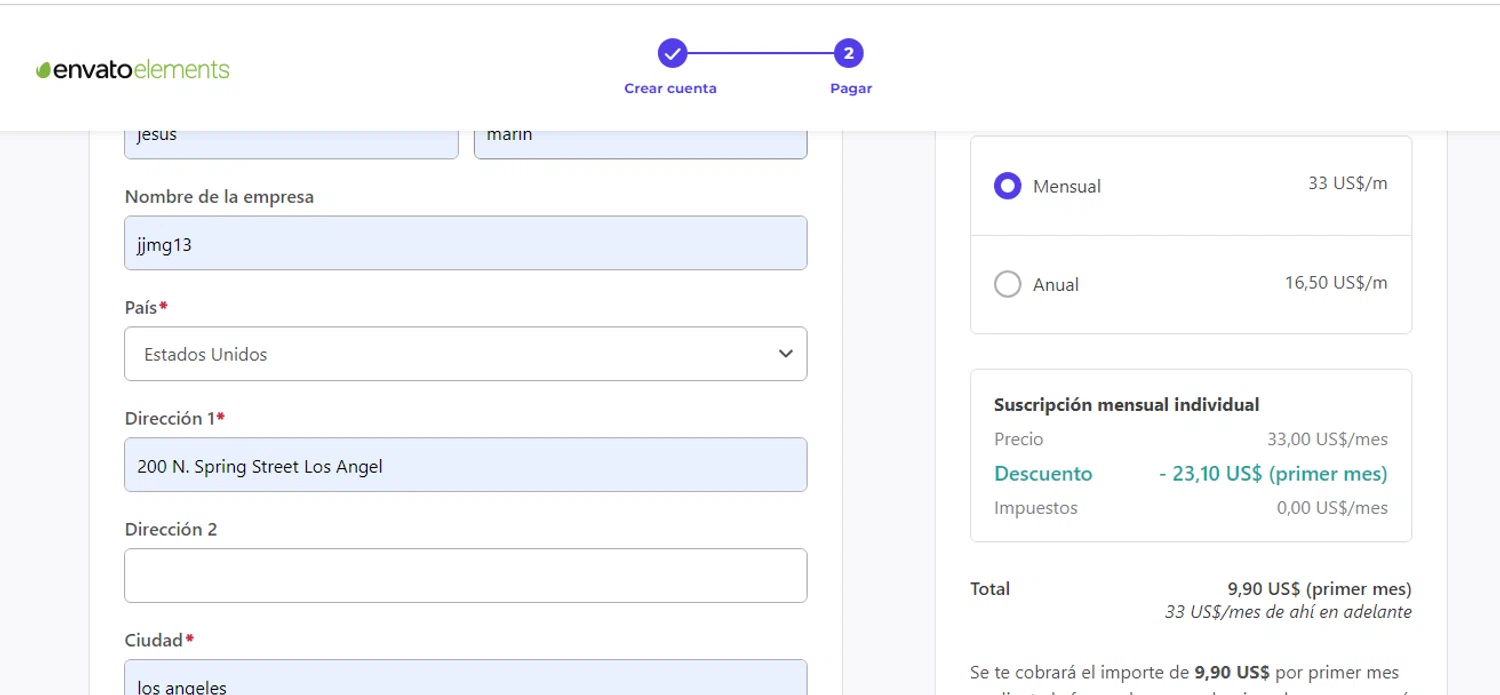
Task: Select the 16,50 US$/m annual price
Action: click(x=1336, y=282)
